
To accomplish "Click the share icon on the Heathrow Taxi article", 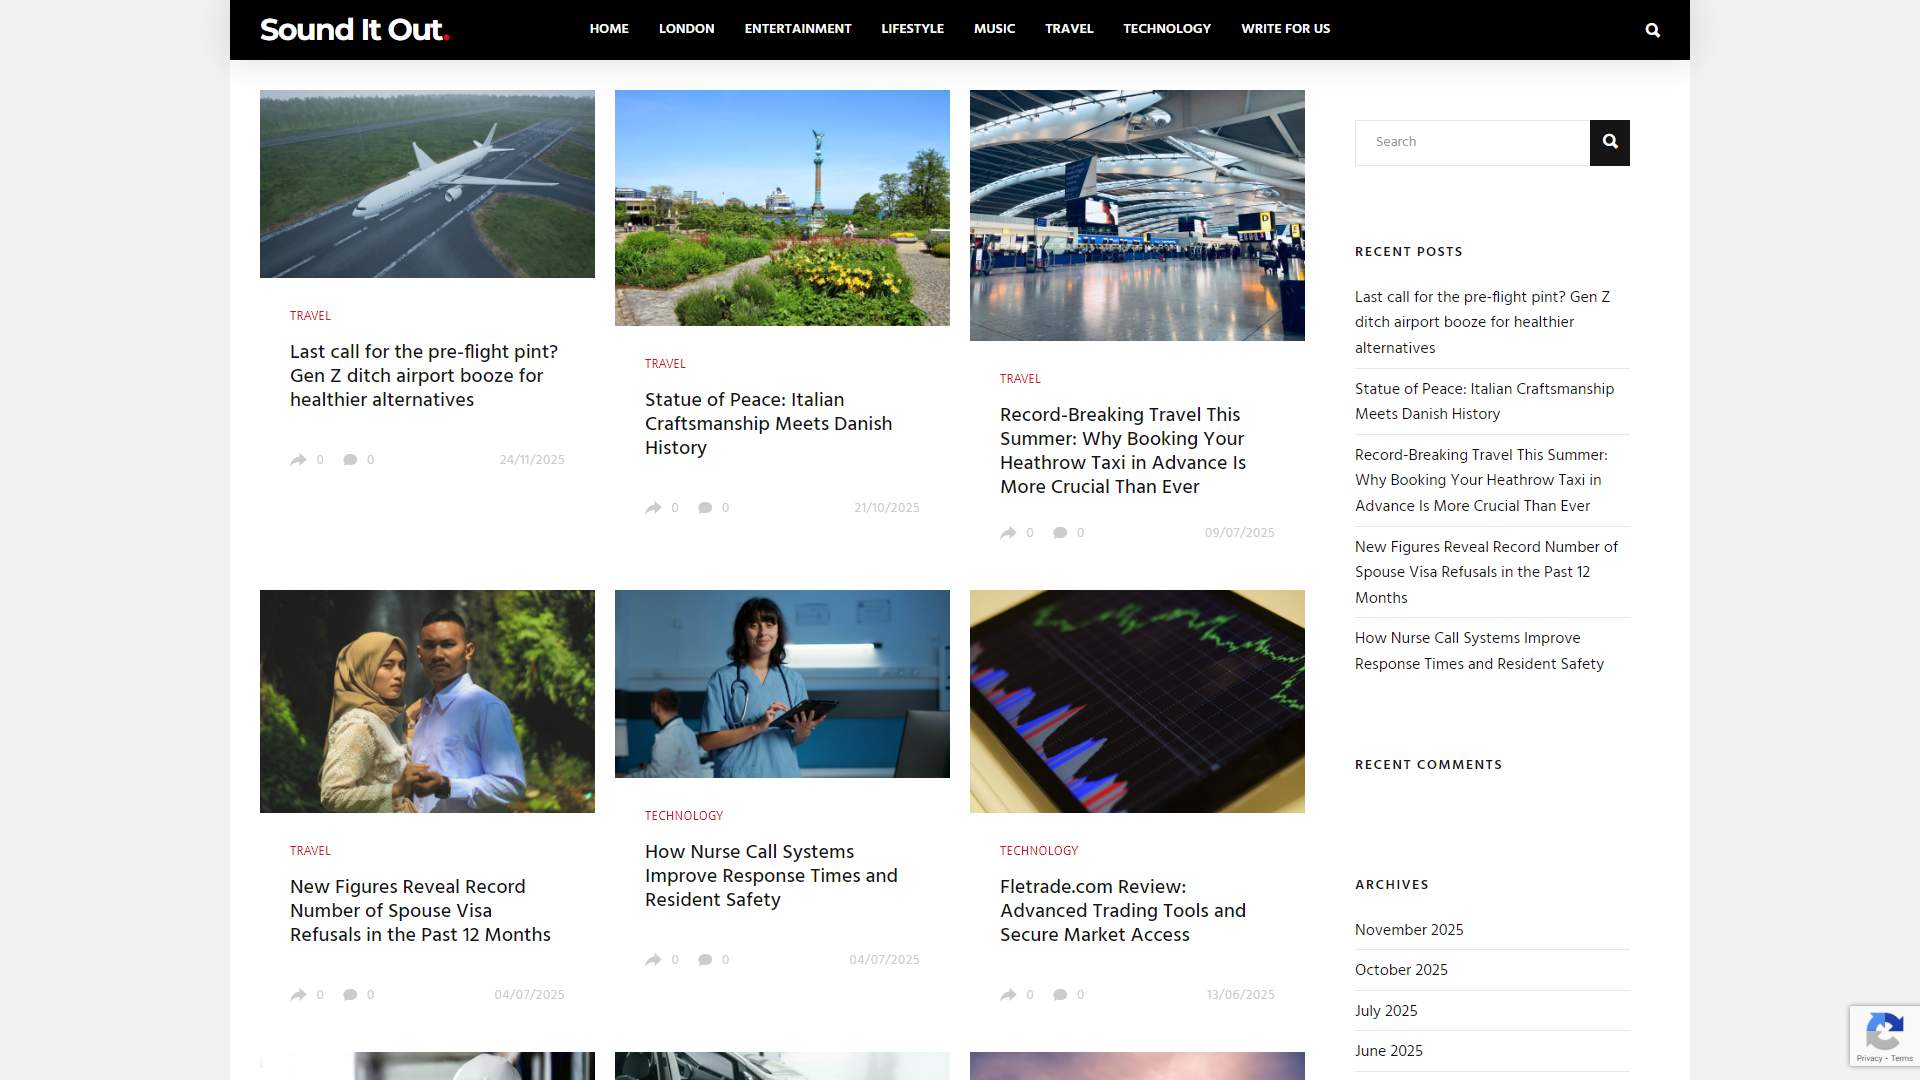I will [1010, 532].
